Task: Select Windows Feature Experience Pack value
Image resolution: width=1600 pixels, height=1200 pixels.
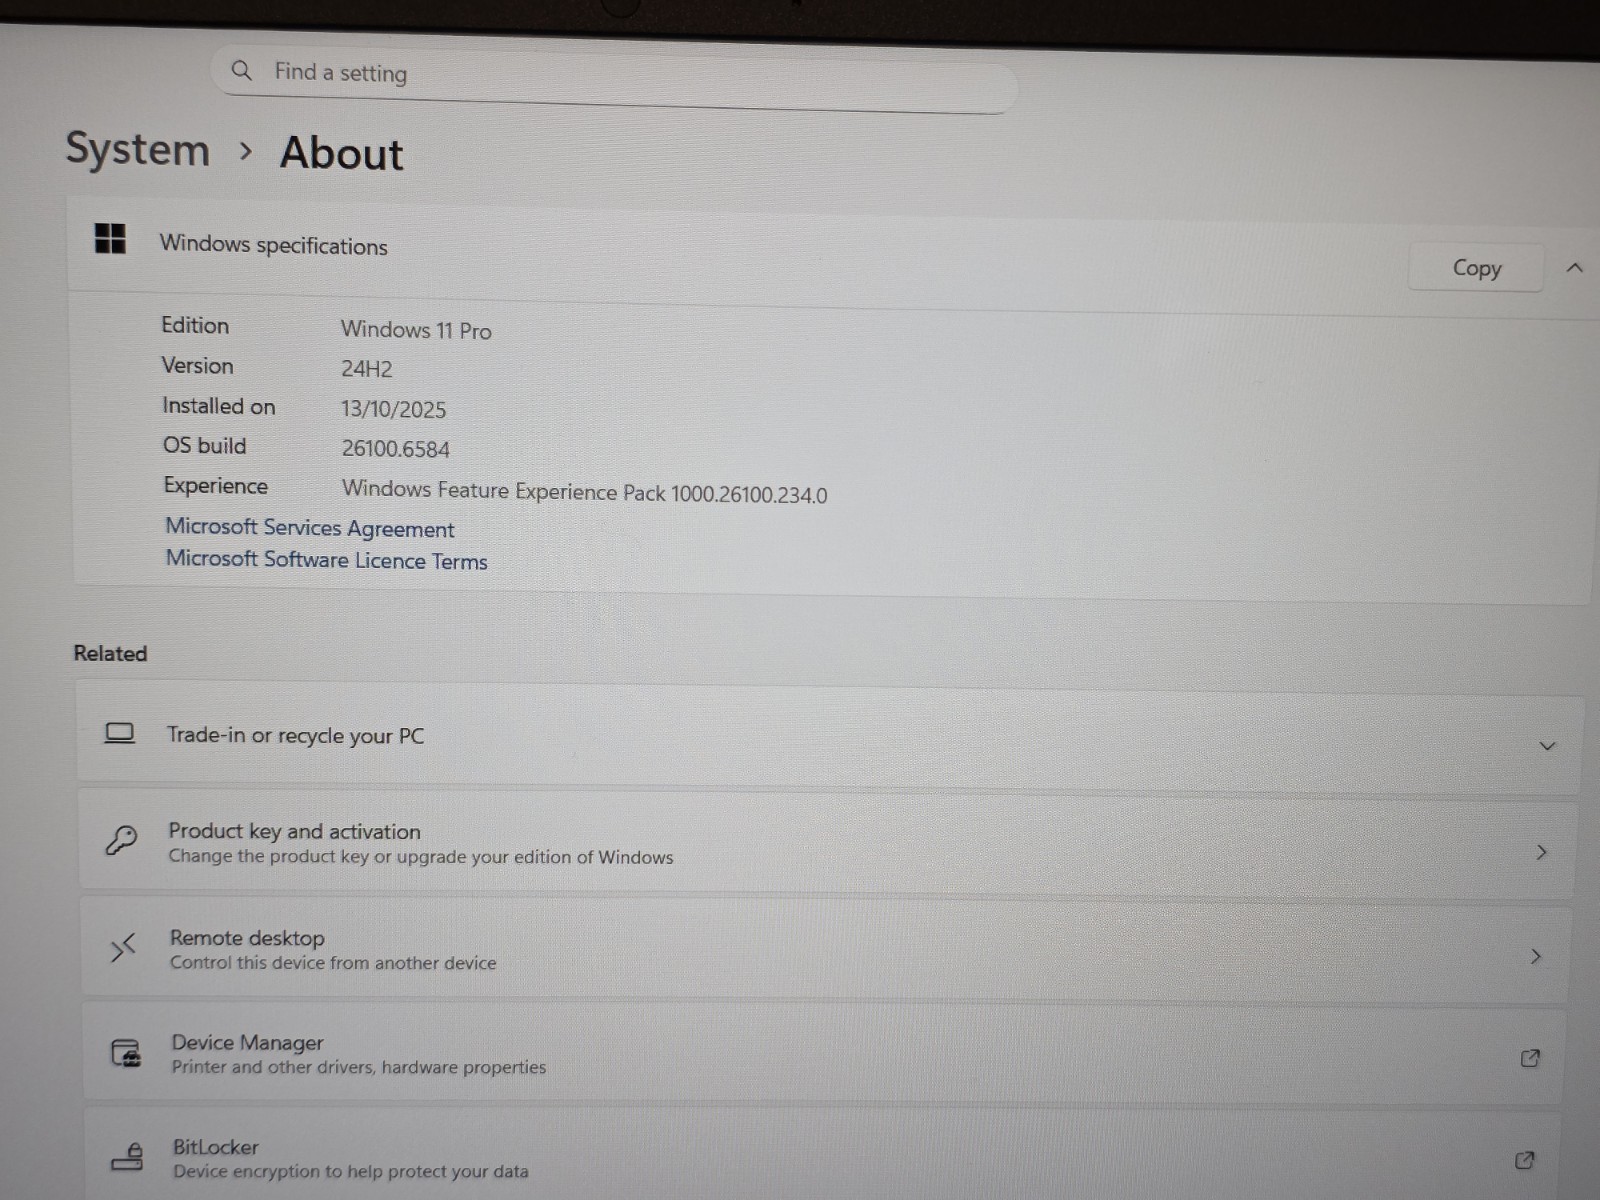Action: [x=585, y=492]
